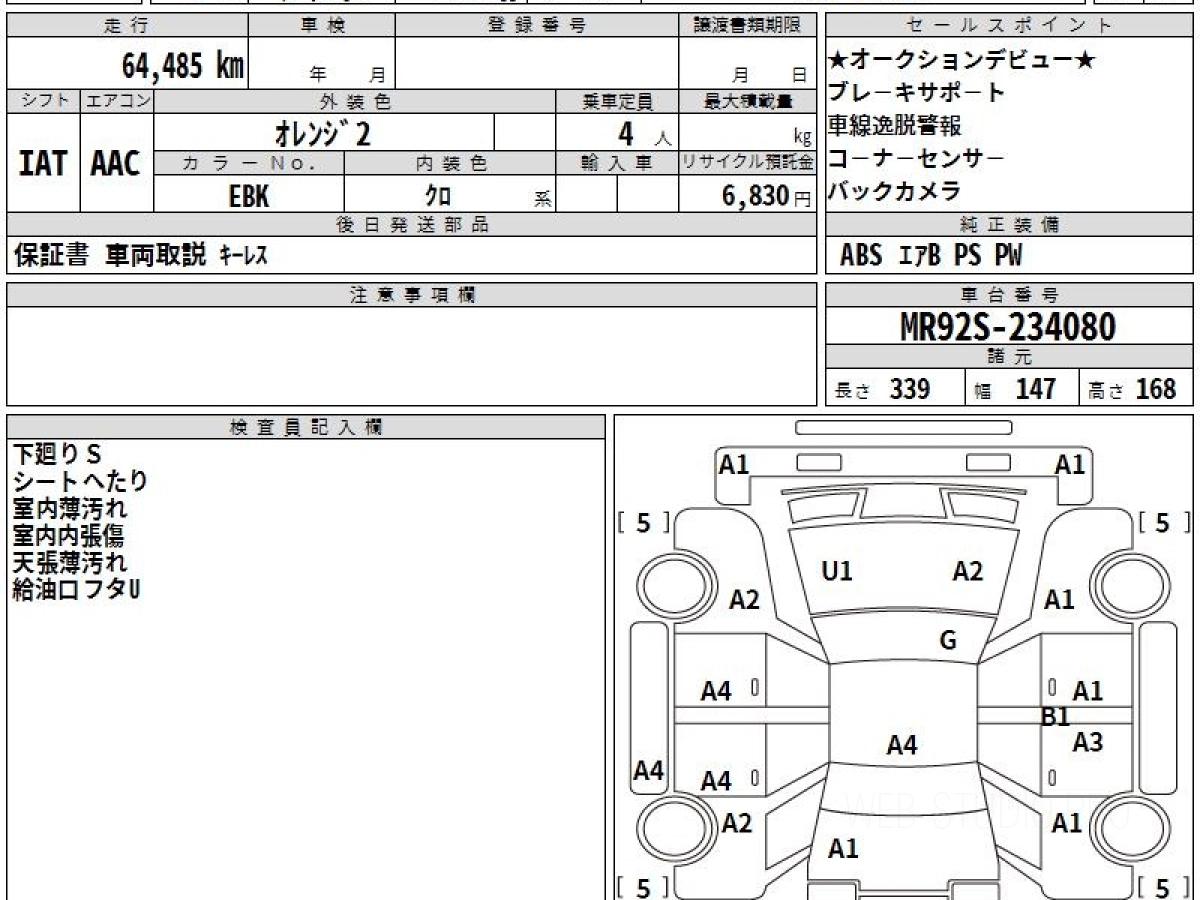The height and width of the screenshot is (900, 1200).
Task: Select the ブレーキサポート sales point line
Action: tap(916, 93)
